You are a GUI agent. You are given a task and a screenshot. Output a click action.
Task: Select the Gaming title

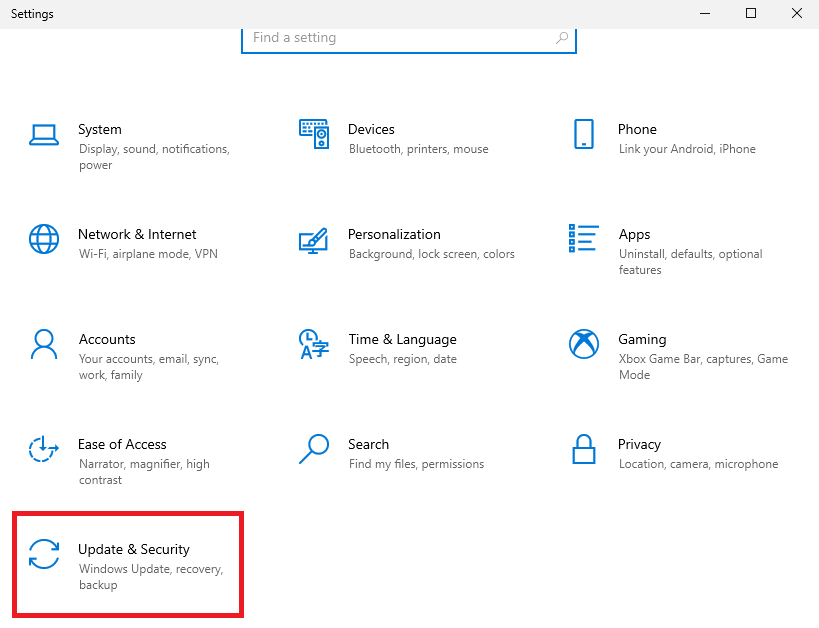(x=642, y=340)
